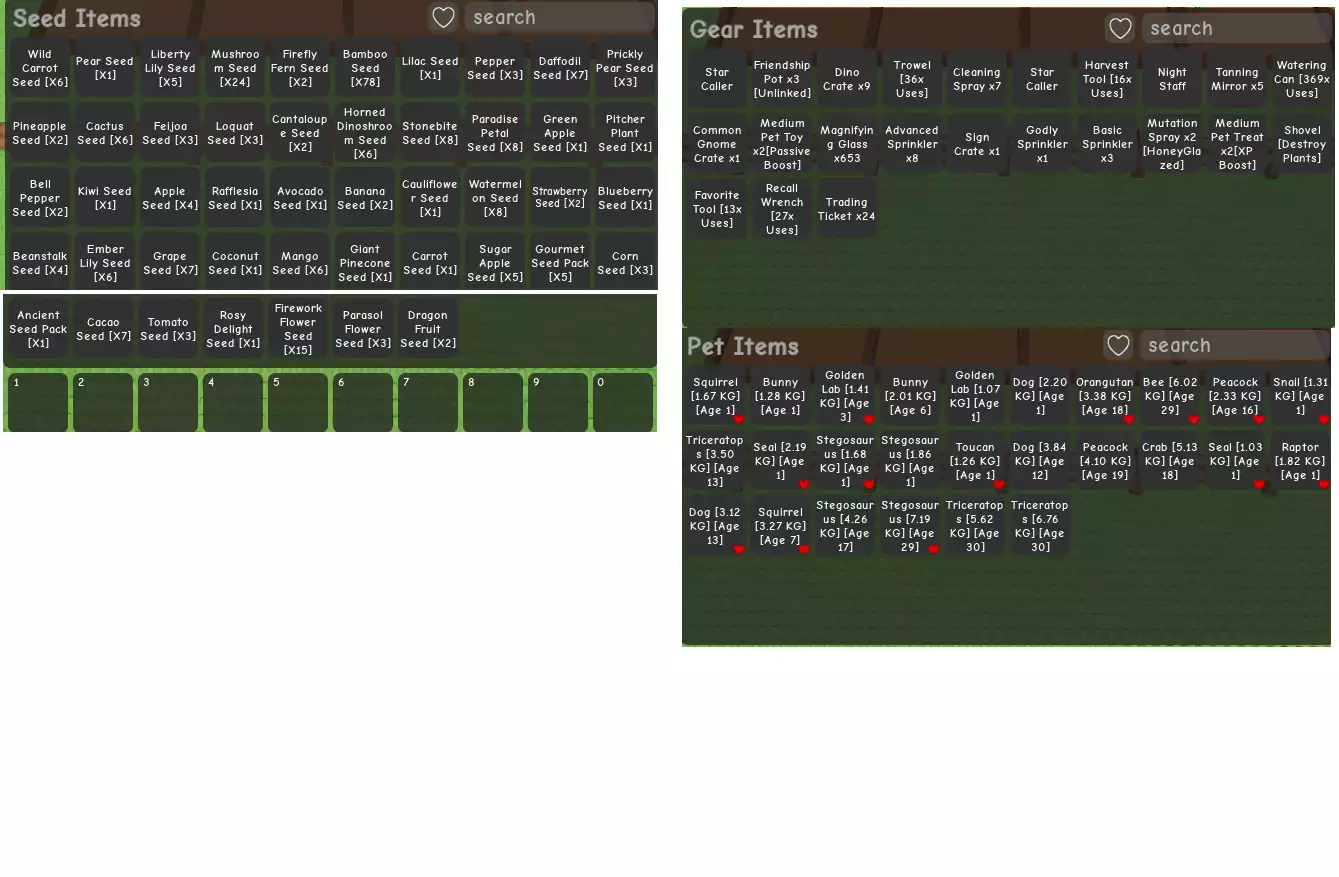Toggle favorites heart in Seed Items panel
Screen dimensions: 1339x877
[443, 17]
